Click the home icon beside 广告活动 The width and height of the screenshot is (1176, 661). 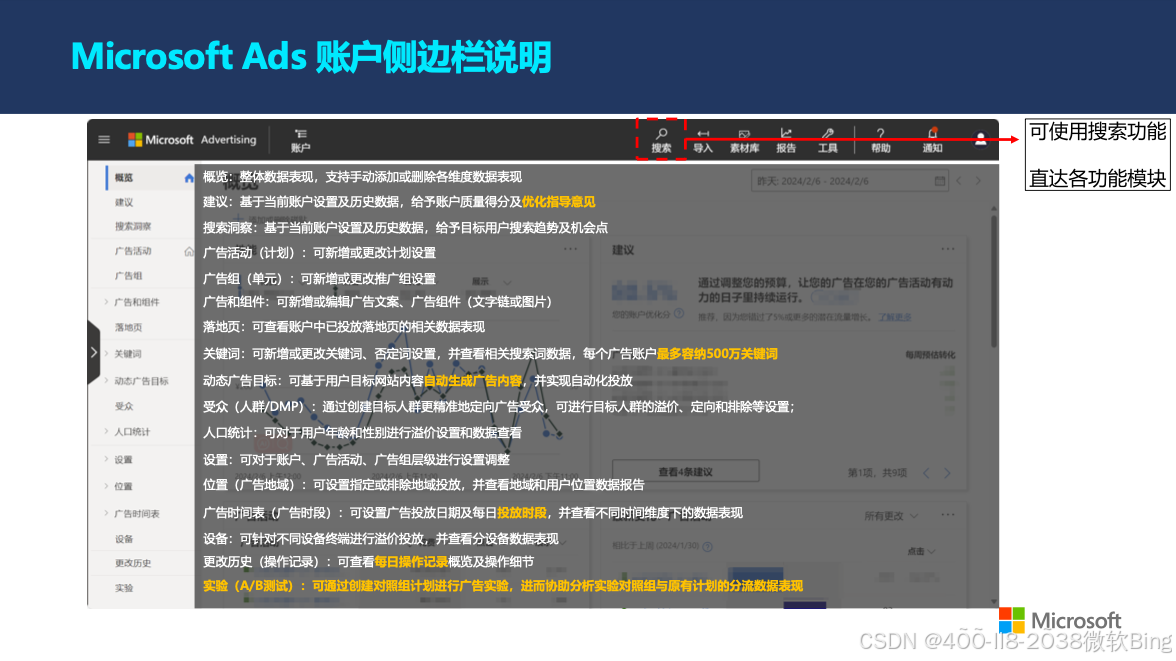click(x=189, y=251)
